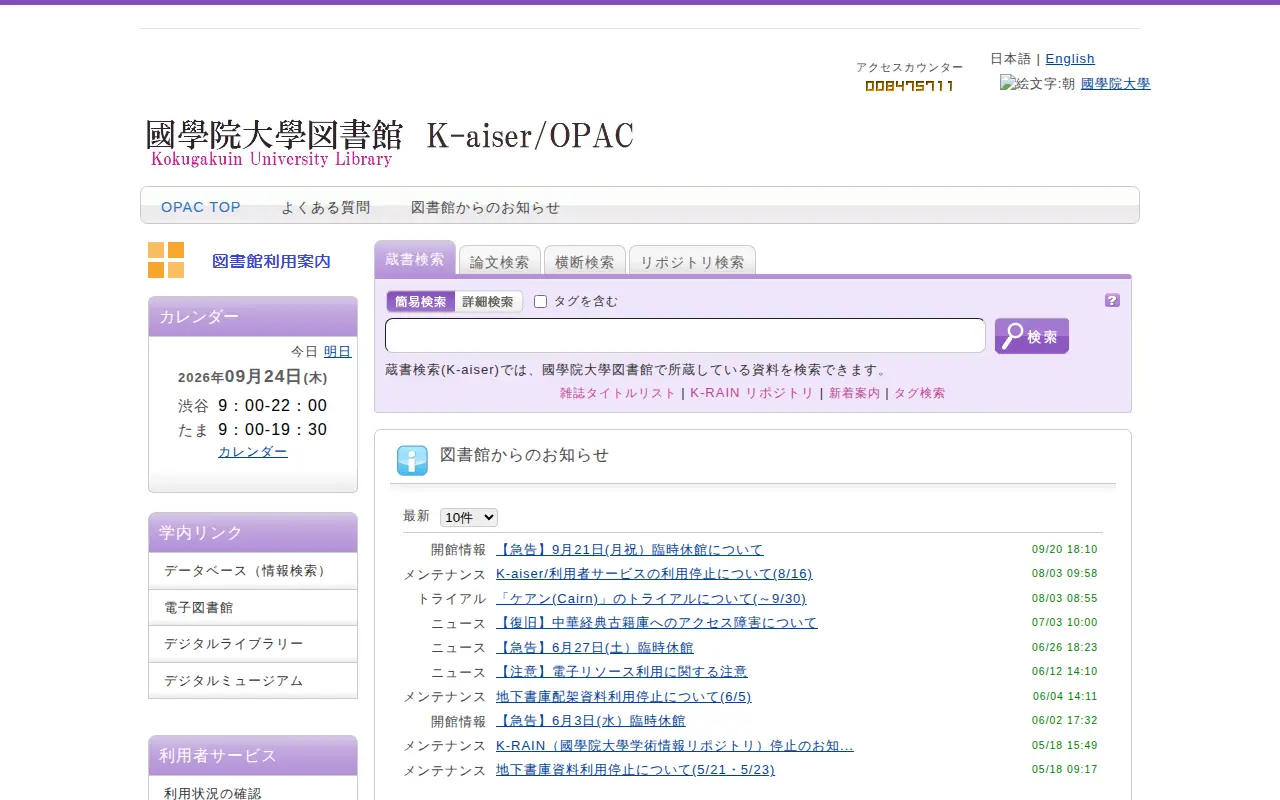Open notice 【復旧】中華経典古籍庫へのアクセス障害について

tap(657, 623)
